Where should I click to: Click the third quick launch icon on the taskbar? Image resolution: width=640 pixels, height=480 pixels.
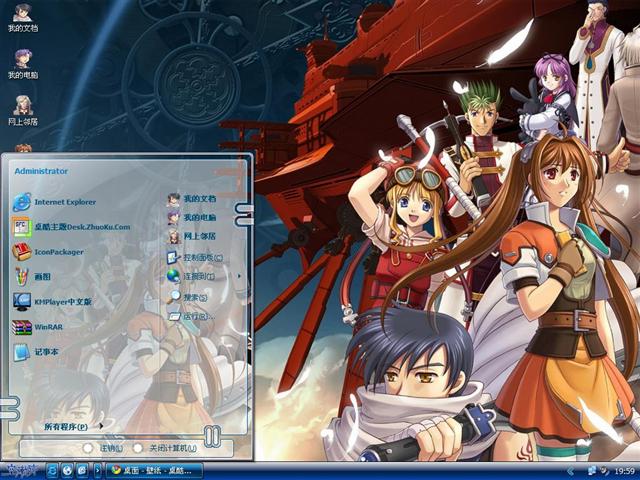(82, 471)
